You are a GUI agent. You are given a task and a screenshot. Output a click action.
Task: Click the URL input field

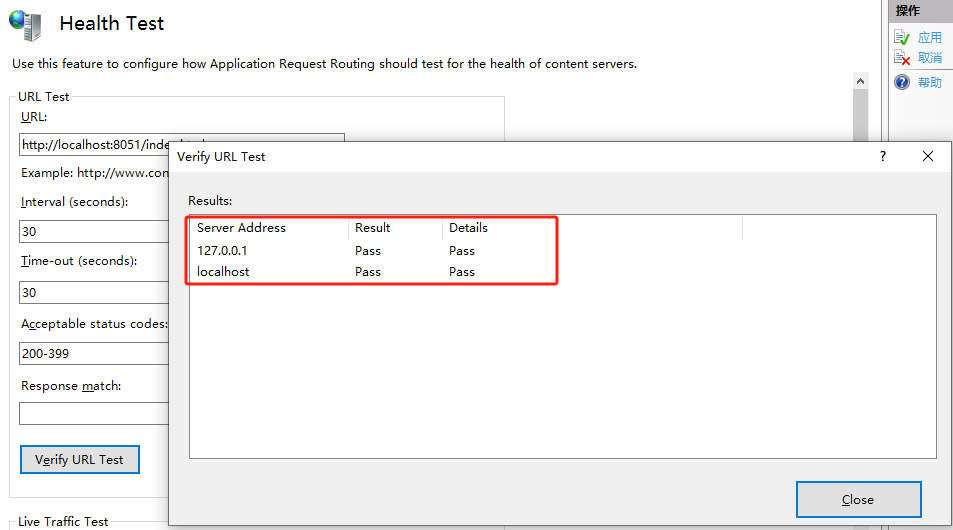(x=94, y=145)
